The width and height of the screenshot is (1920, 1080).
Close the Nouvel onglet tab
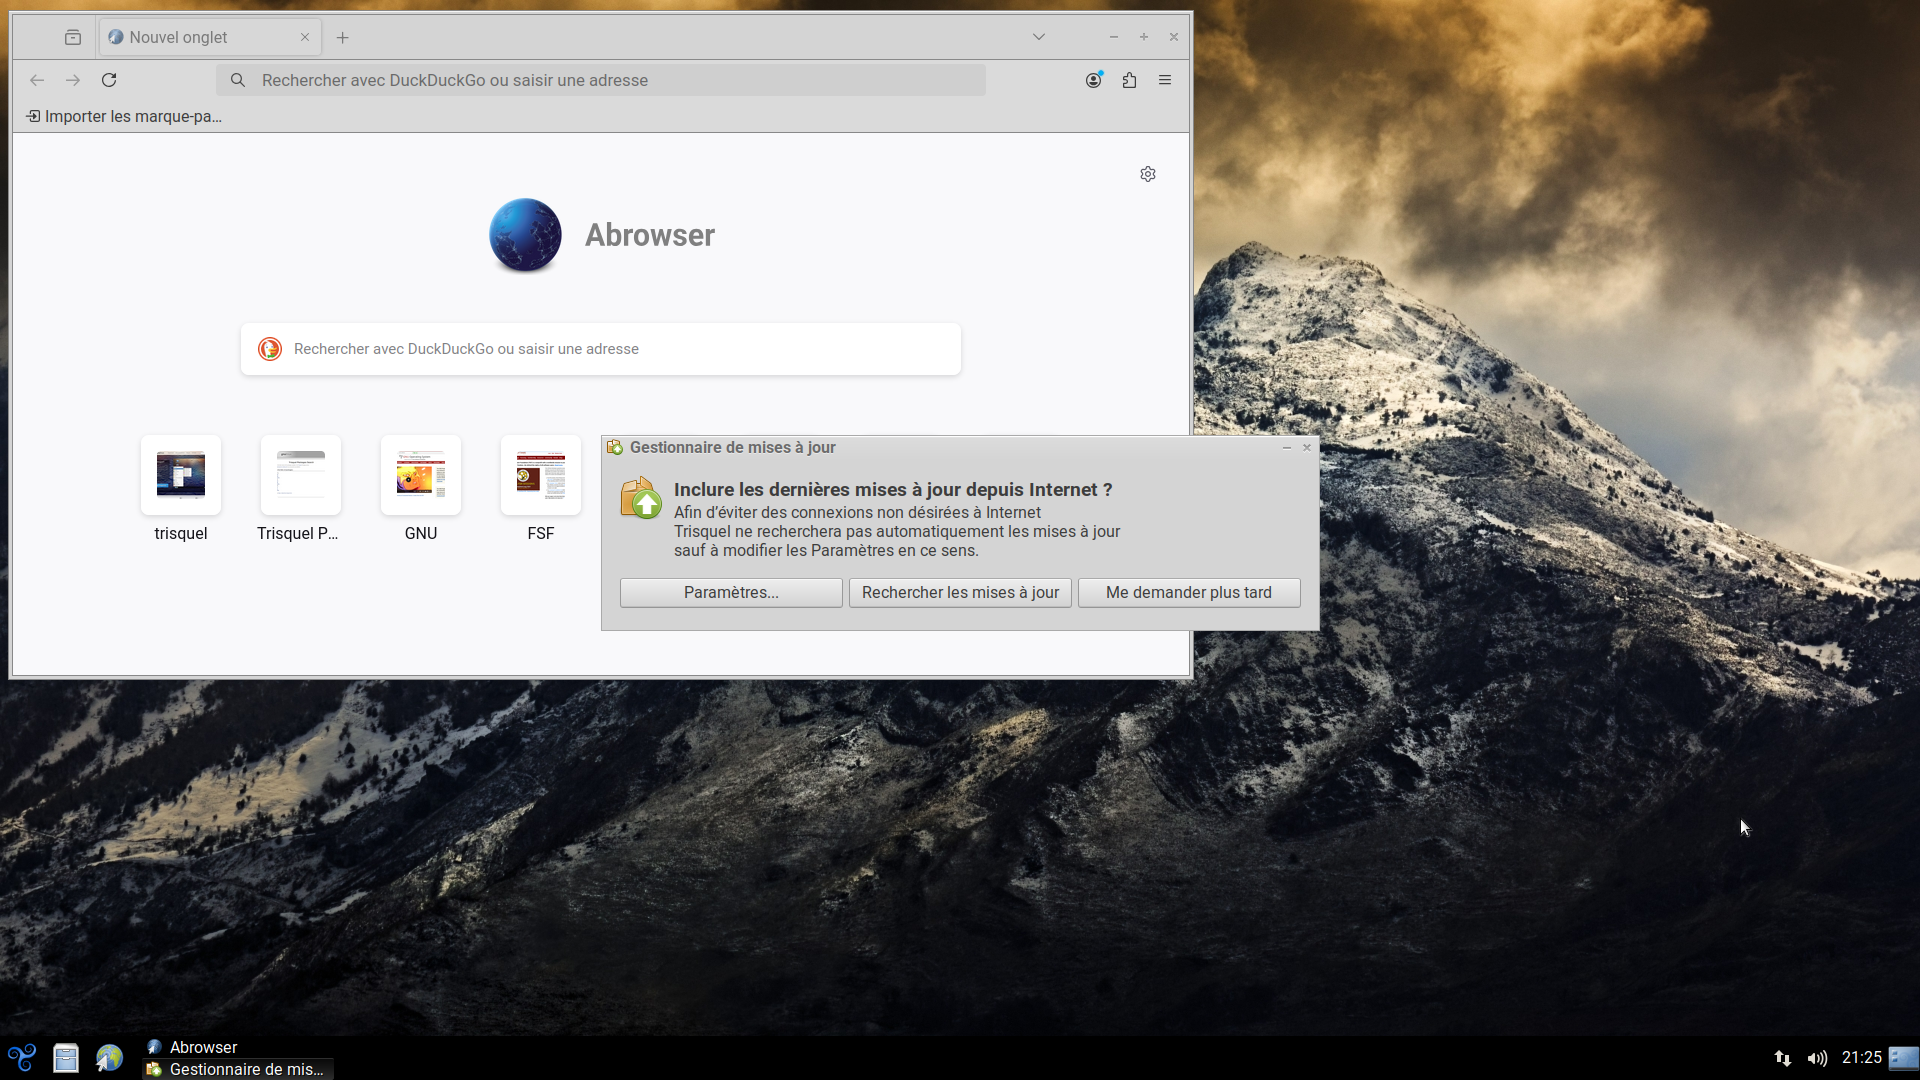[x=305, y=37]
